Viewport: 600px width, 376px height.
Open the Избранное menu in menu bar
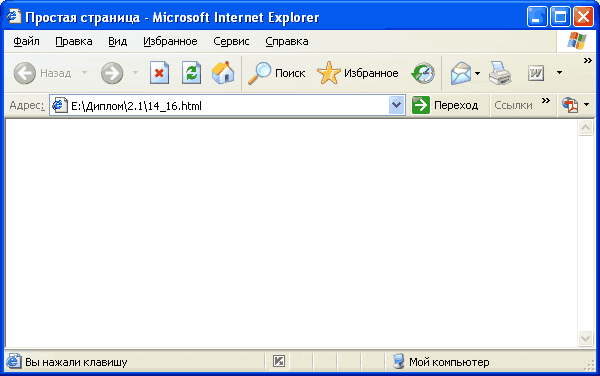pos(170,41)
